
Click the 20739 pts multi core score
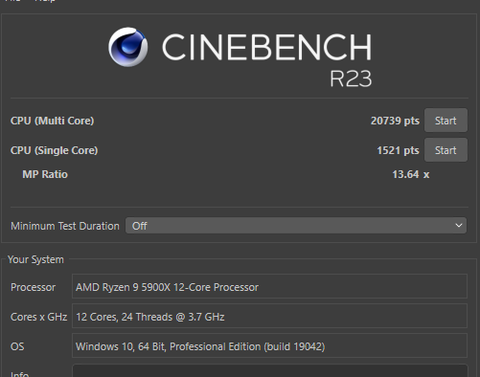click(395, 121)
